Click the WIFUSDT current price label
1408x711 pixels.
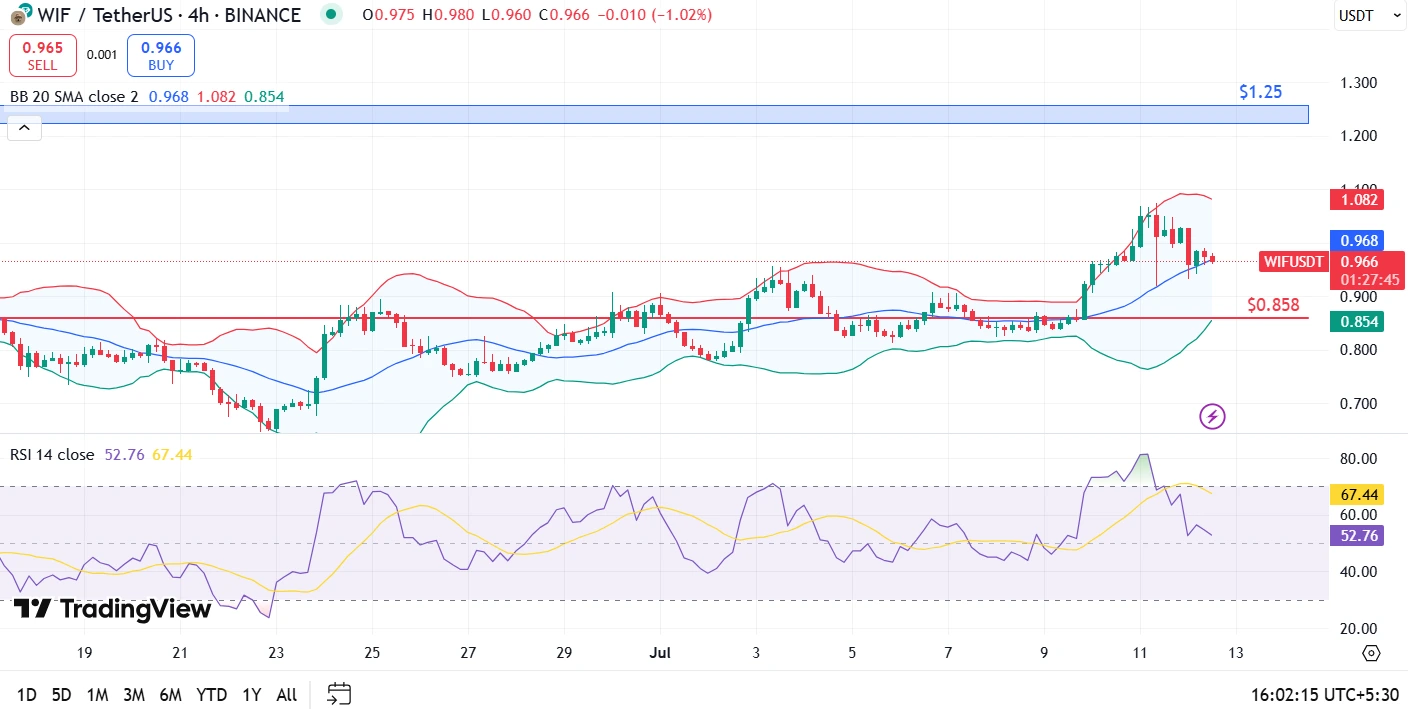tap(1293, 262)
